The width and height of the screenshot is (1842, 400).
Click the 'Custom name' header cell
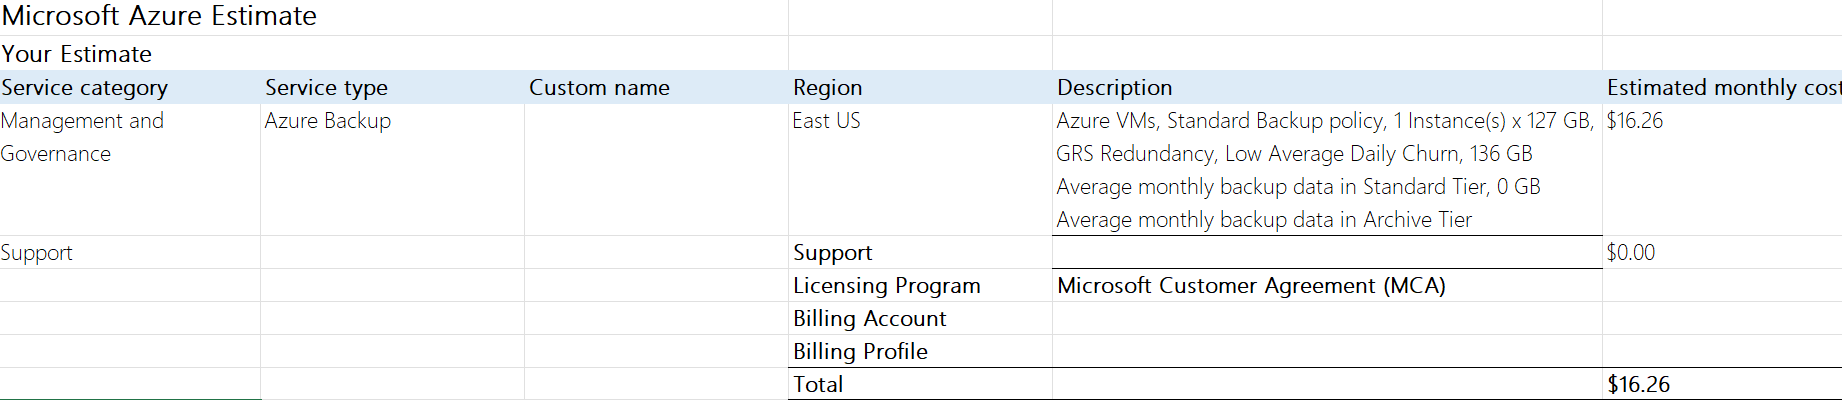click(656, 87)
